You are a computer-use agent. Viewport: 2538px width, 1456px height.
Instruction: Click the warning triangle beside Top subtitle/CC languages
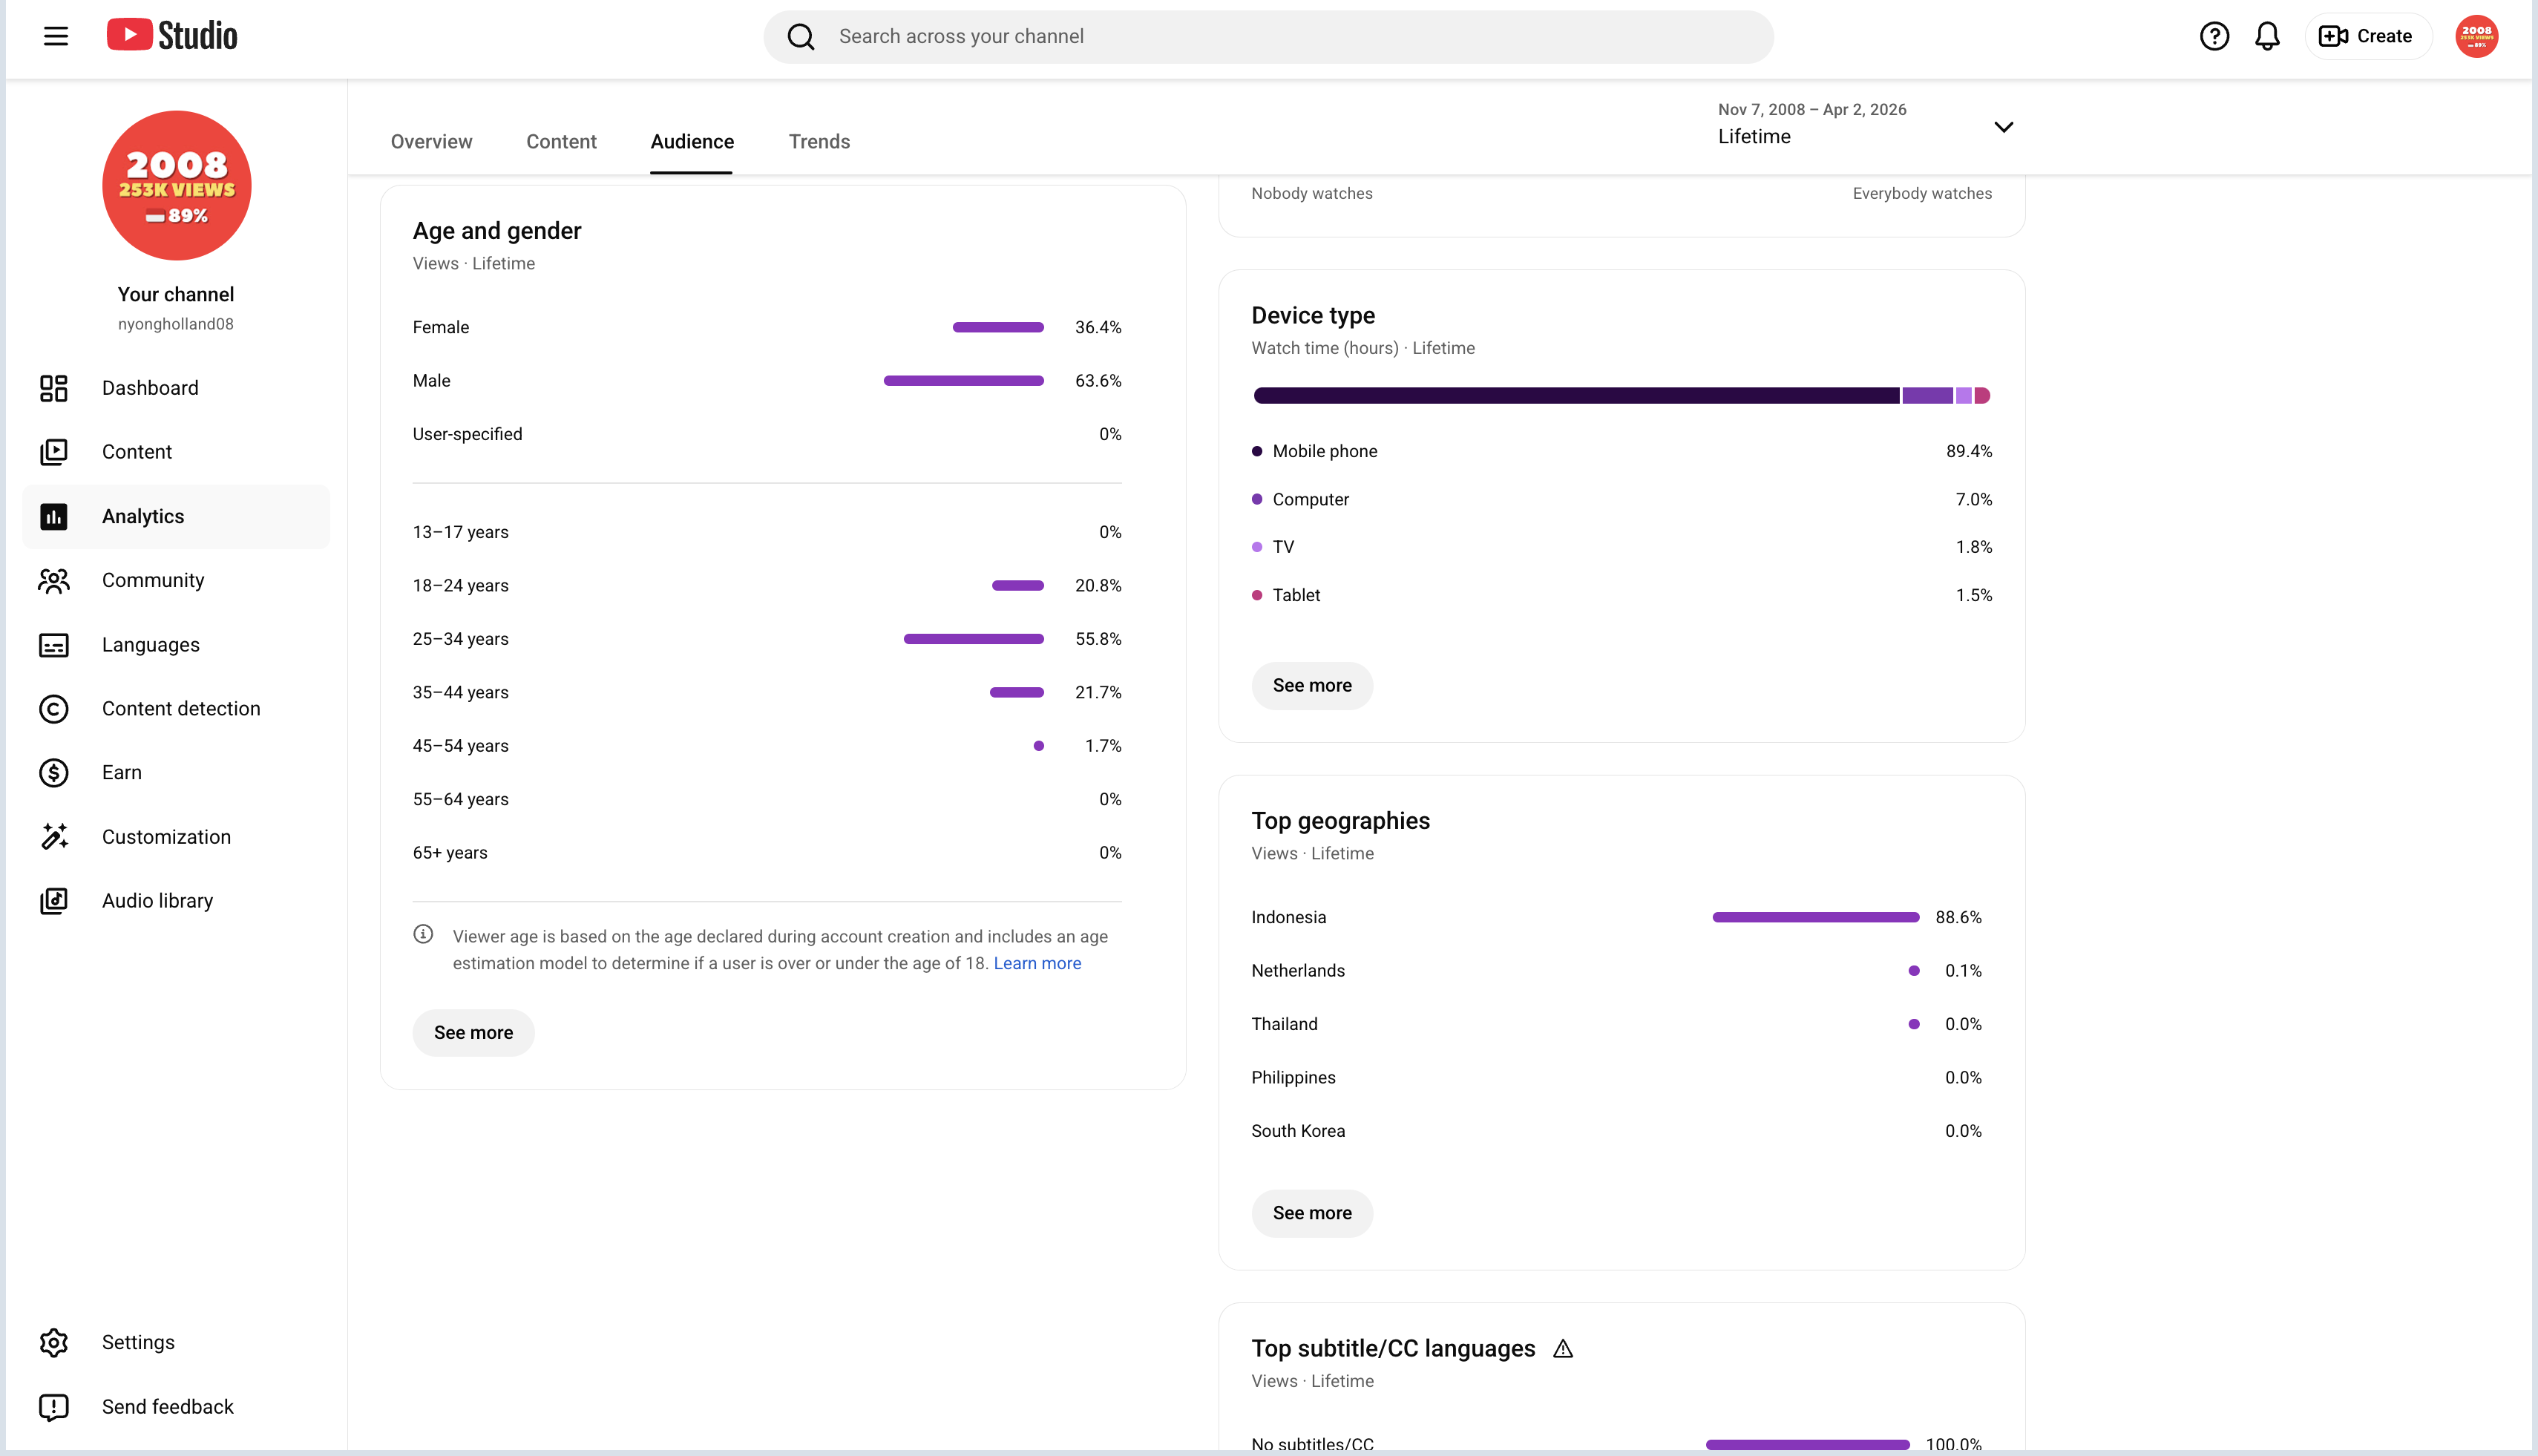tap(1563, 1349)
